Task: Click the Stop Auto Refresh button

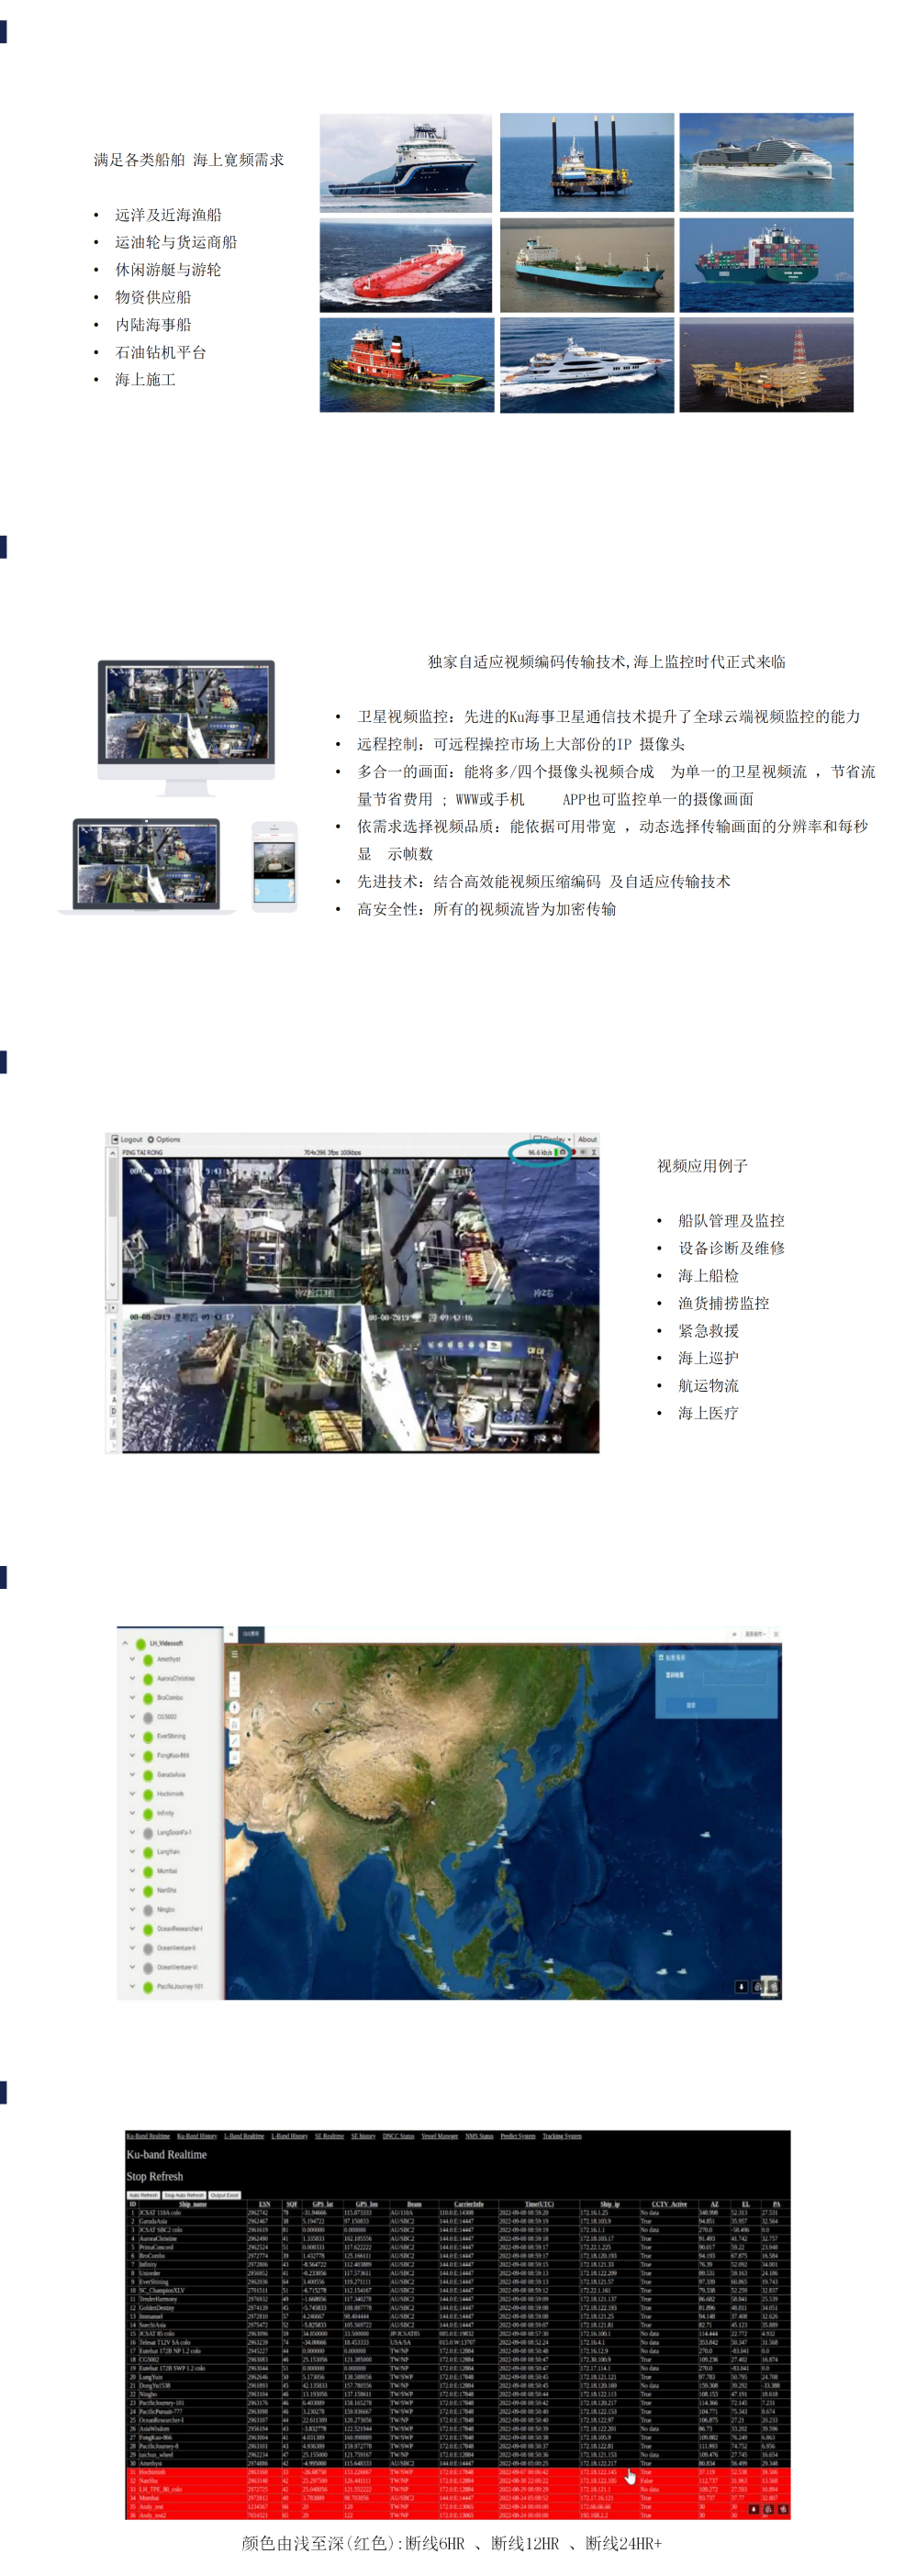Action: click(185, 2196)
